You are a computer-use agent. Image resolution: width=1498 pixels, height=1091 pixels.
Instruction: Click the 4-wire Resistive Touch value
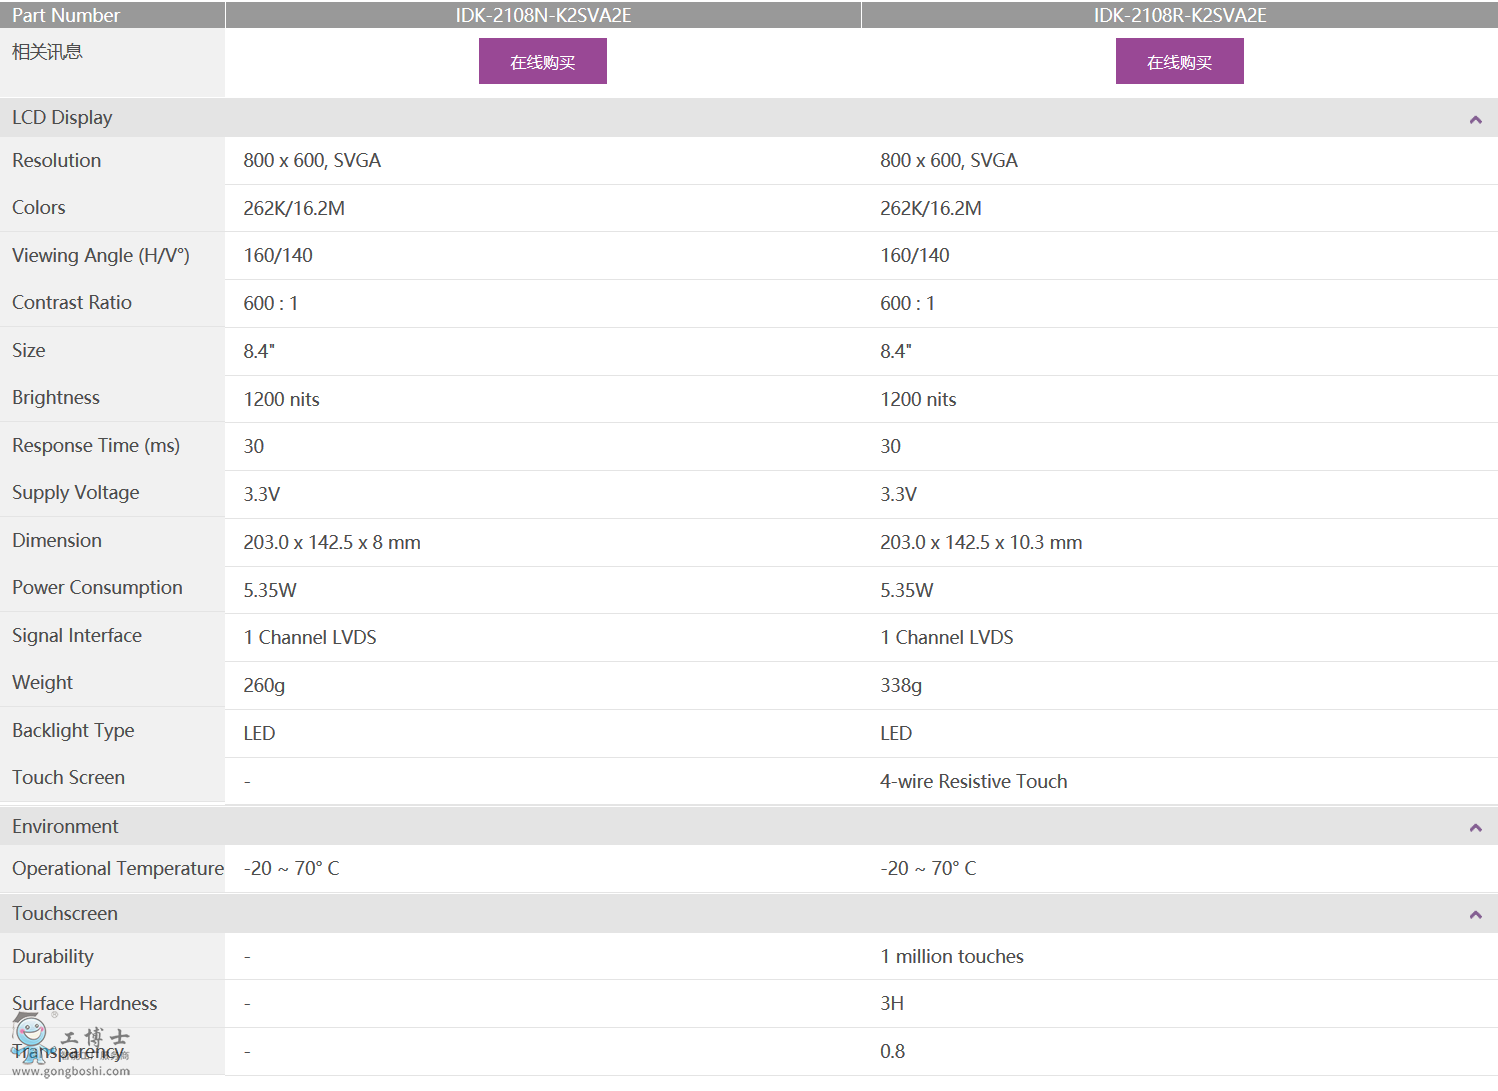pos(973,782)
